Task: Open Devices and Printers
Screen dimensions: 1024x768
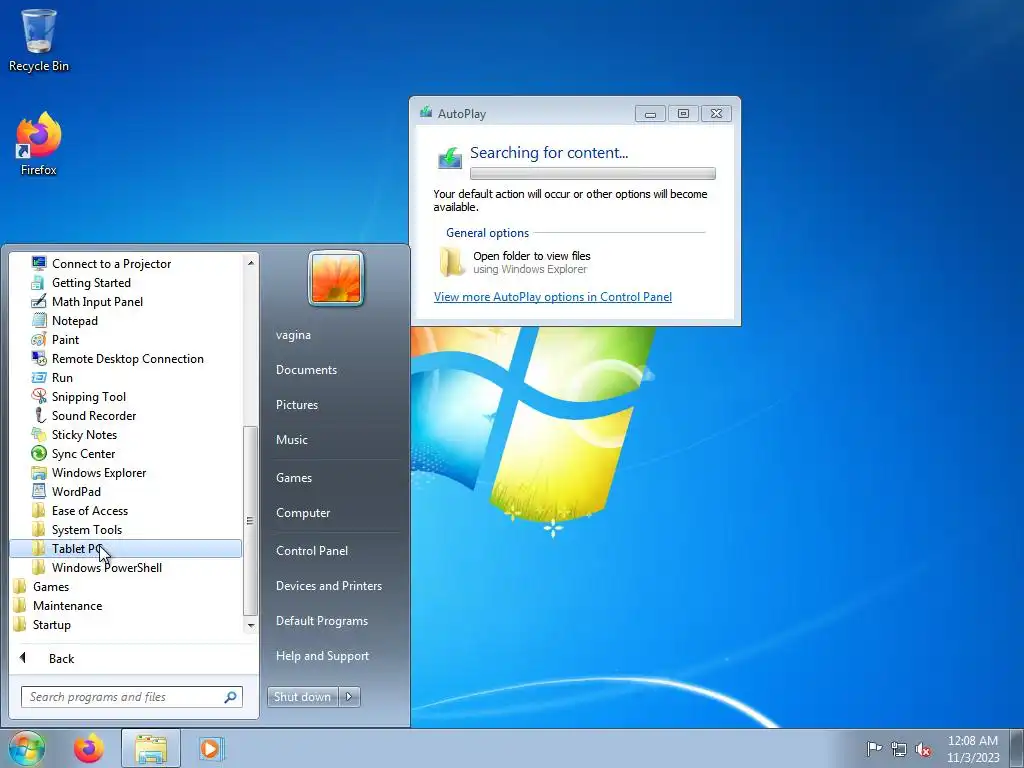Action: [x=328, y=586]
